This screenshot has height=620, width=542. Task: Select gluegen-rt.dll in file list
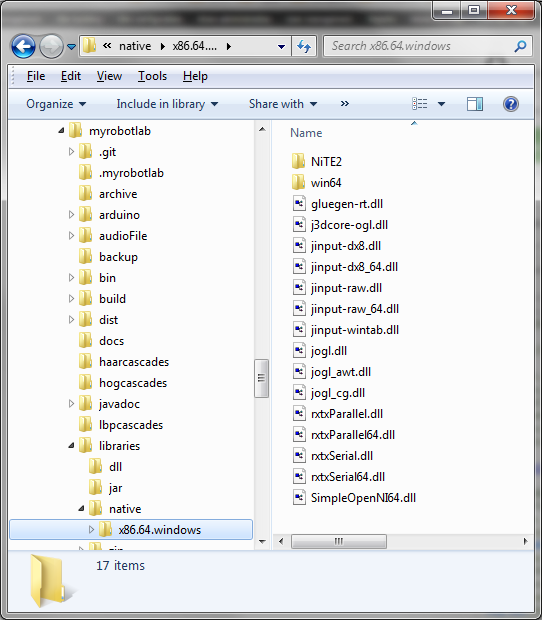(x=338, y=204)
